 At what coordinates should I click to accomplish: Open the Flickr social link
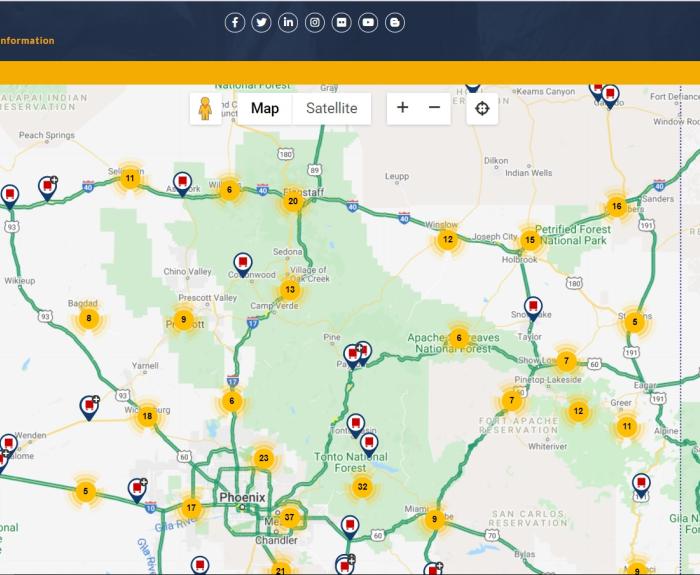[342, 22]
